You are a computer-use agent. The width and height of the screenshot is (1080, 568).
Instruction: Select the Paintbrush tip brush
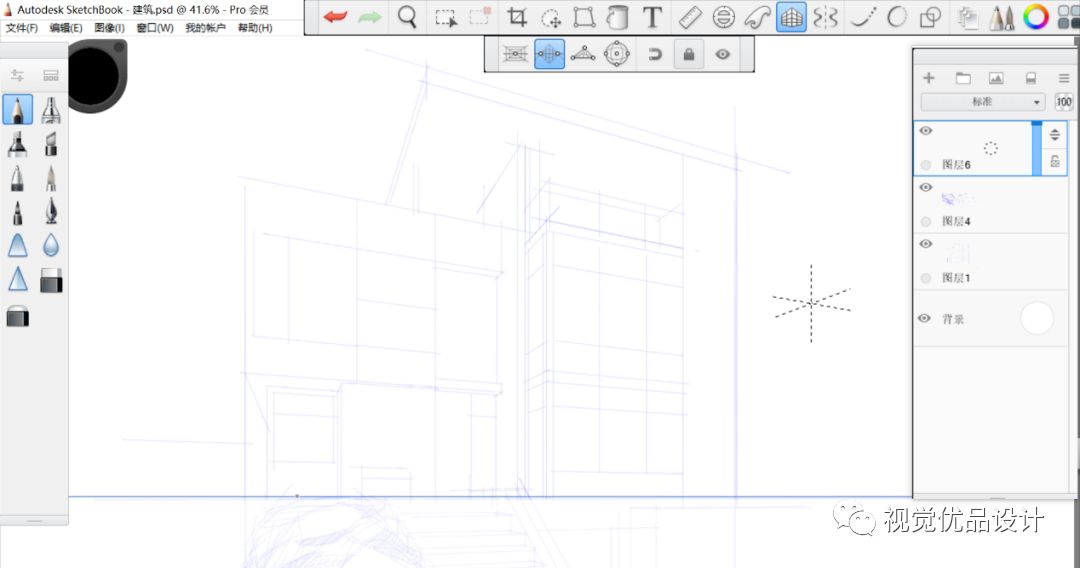coord(51,178)
